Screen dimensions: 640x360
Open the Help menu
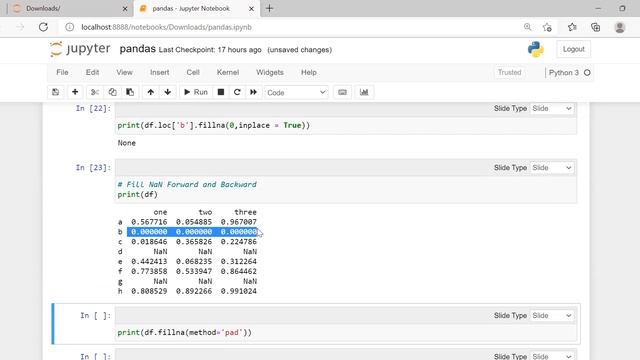309,72
